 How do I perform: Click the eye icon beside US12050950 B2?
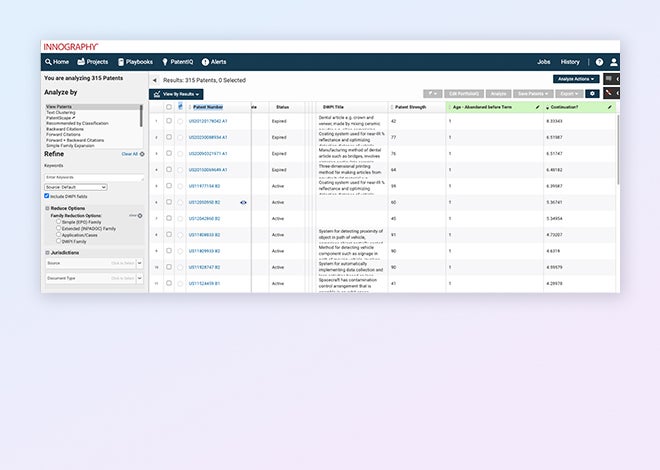(243, 202)
